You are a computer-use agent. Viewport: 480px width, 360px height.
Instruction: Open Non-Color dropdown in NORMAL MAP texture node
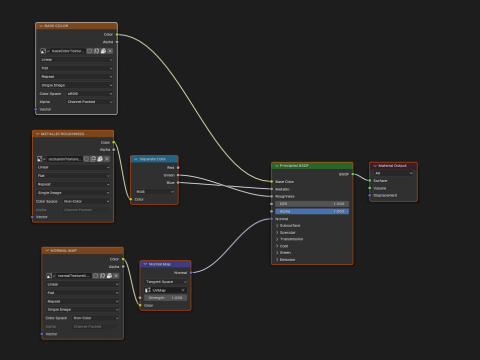[96, 318]
